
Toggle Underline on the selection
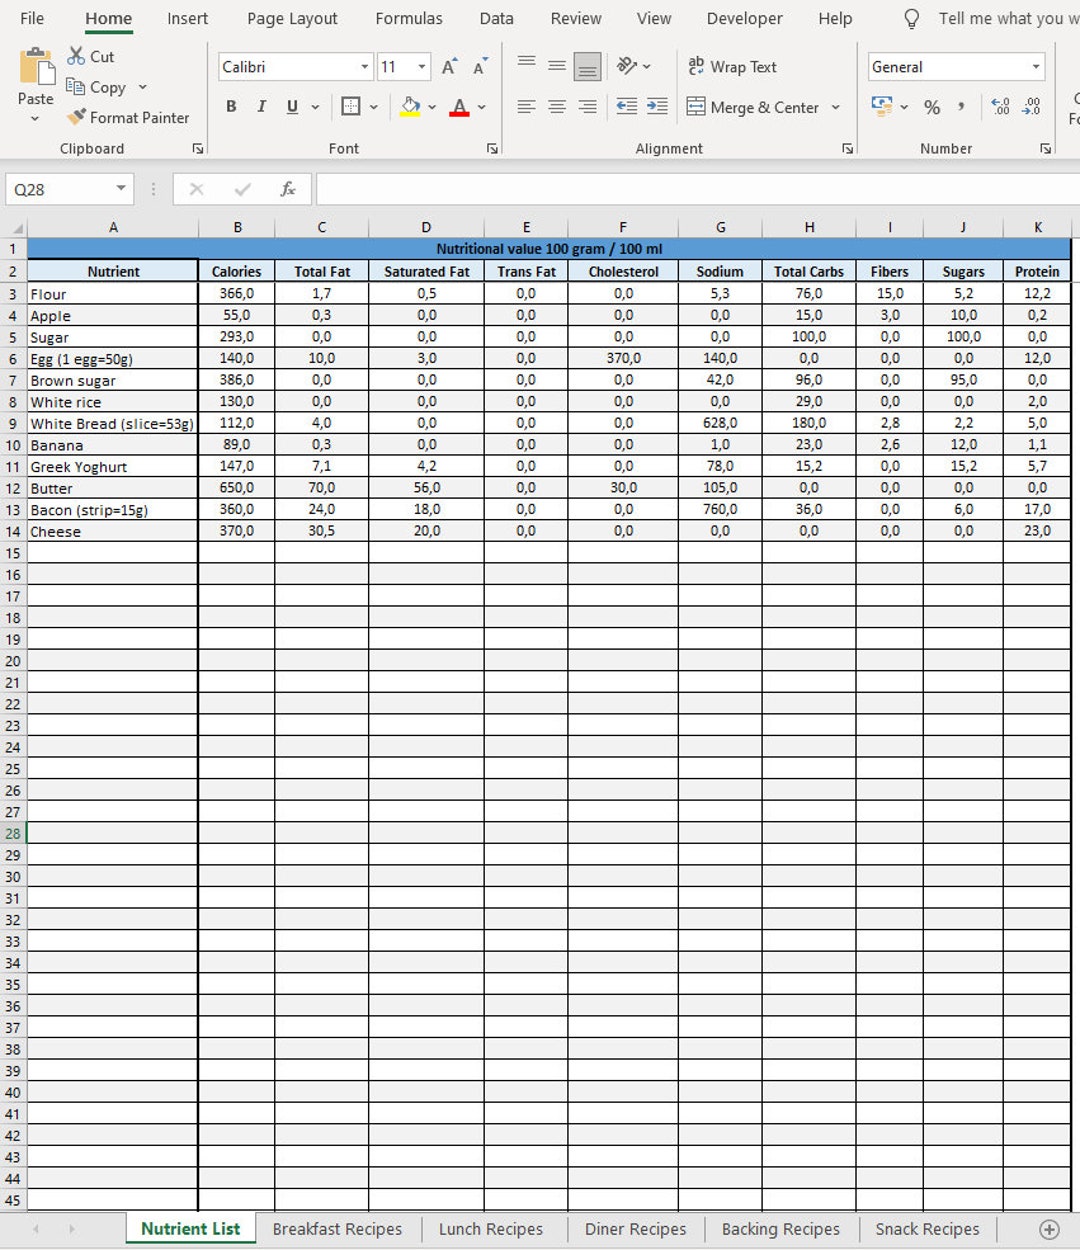click(x=290, y=105)
